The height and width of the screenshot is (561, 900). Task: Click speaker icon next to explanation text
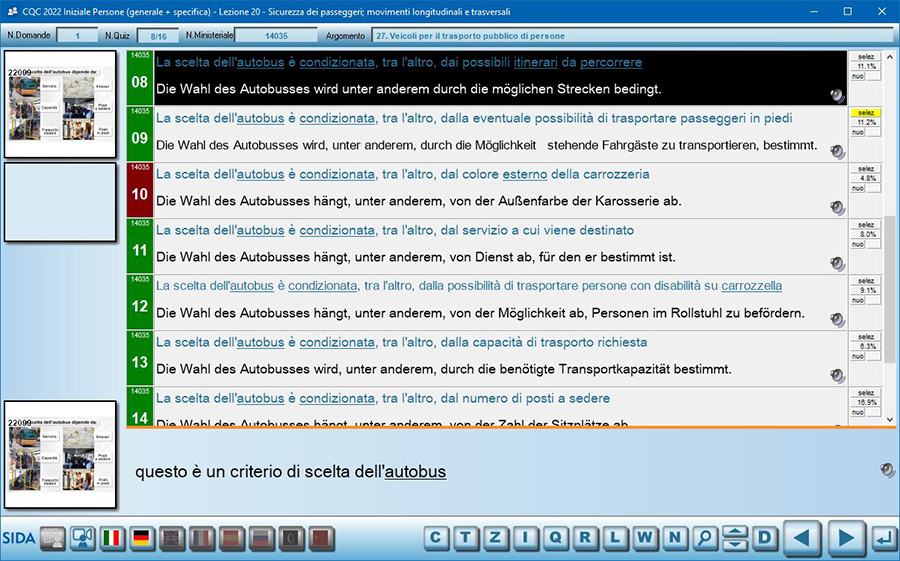(886, 470)
